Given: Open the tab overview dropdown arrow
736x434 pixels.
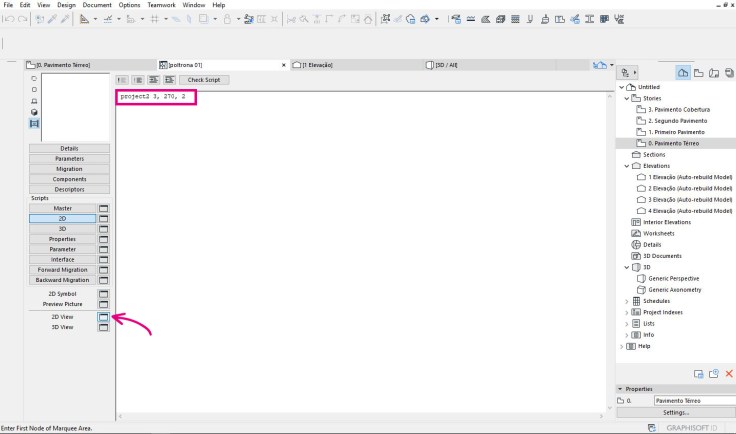Looking at the screenshot, I should click(611, 65).
